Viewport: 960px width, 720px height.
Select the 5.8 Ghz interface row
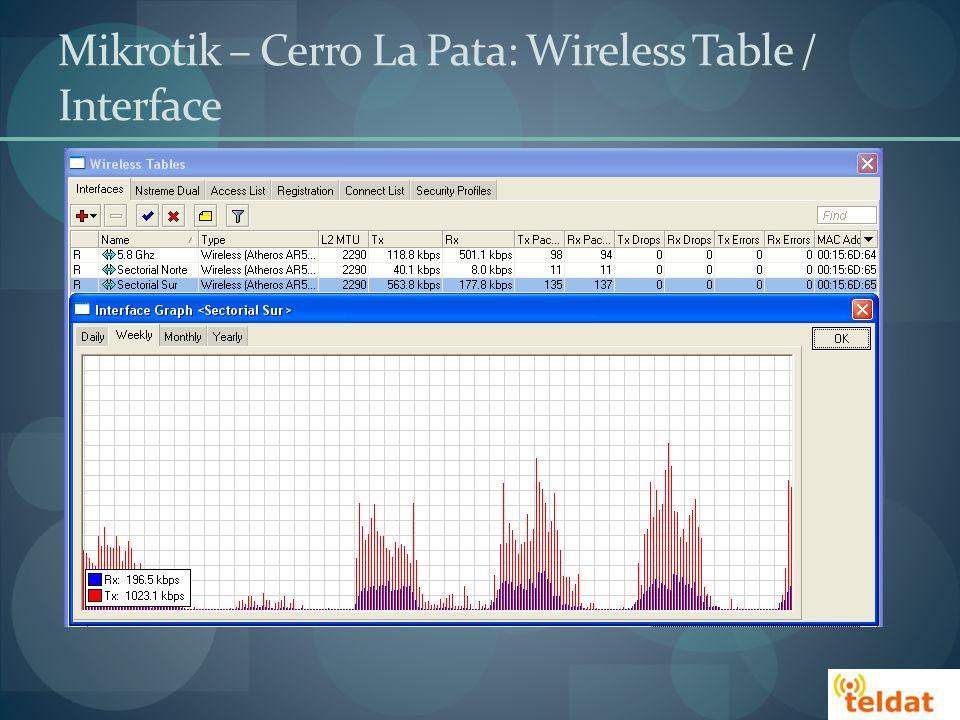pos(474,255)
